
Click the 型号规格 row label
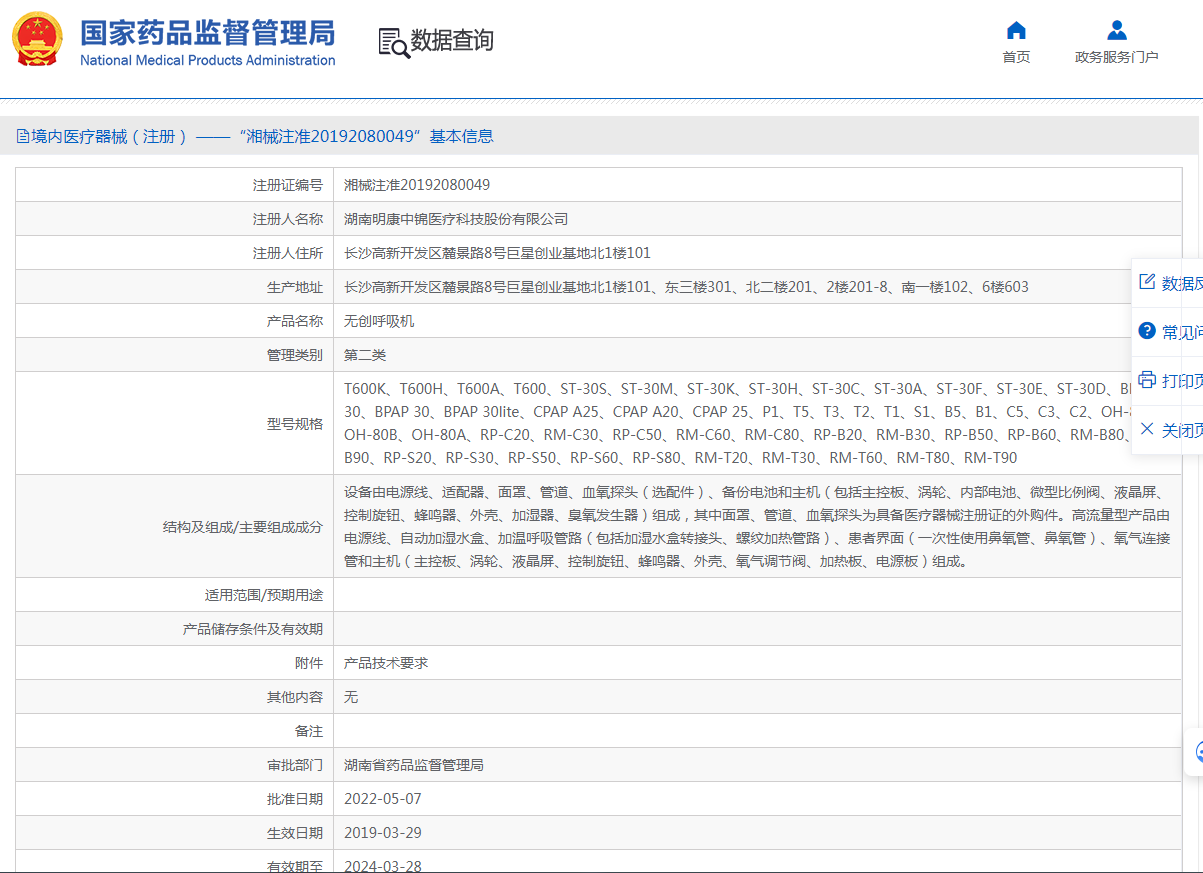pos(295,423)
